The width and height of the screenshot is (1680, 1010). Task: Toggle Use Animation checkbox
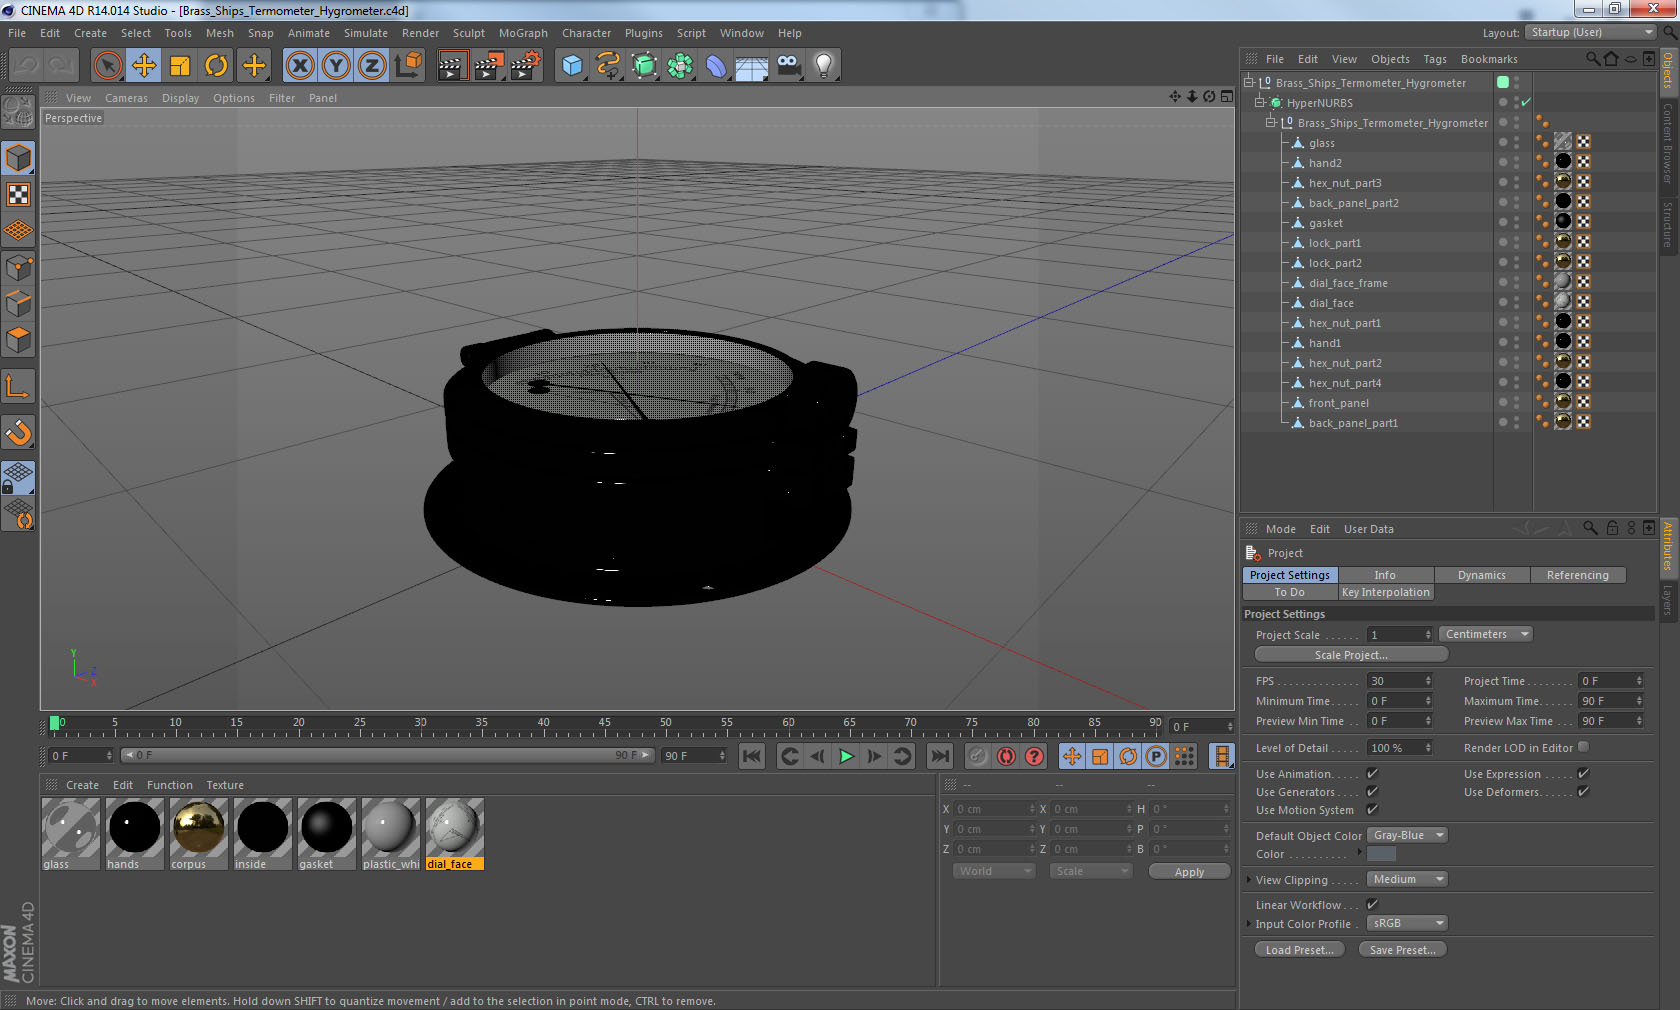1372,773
